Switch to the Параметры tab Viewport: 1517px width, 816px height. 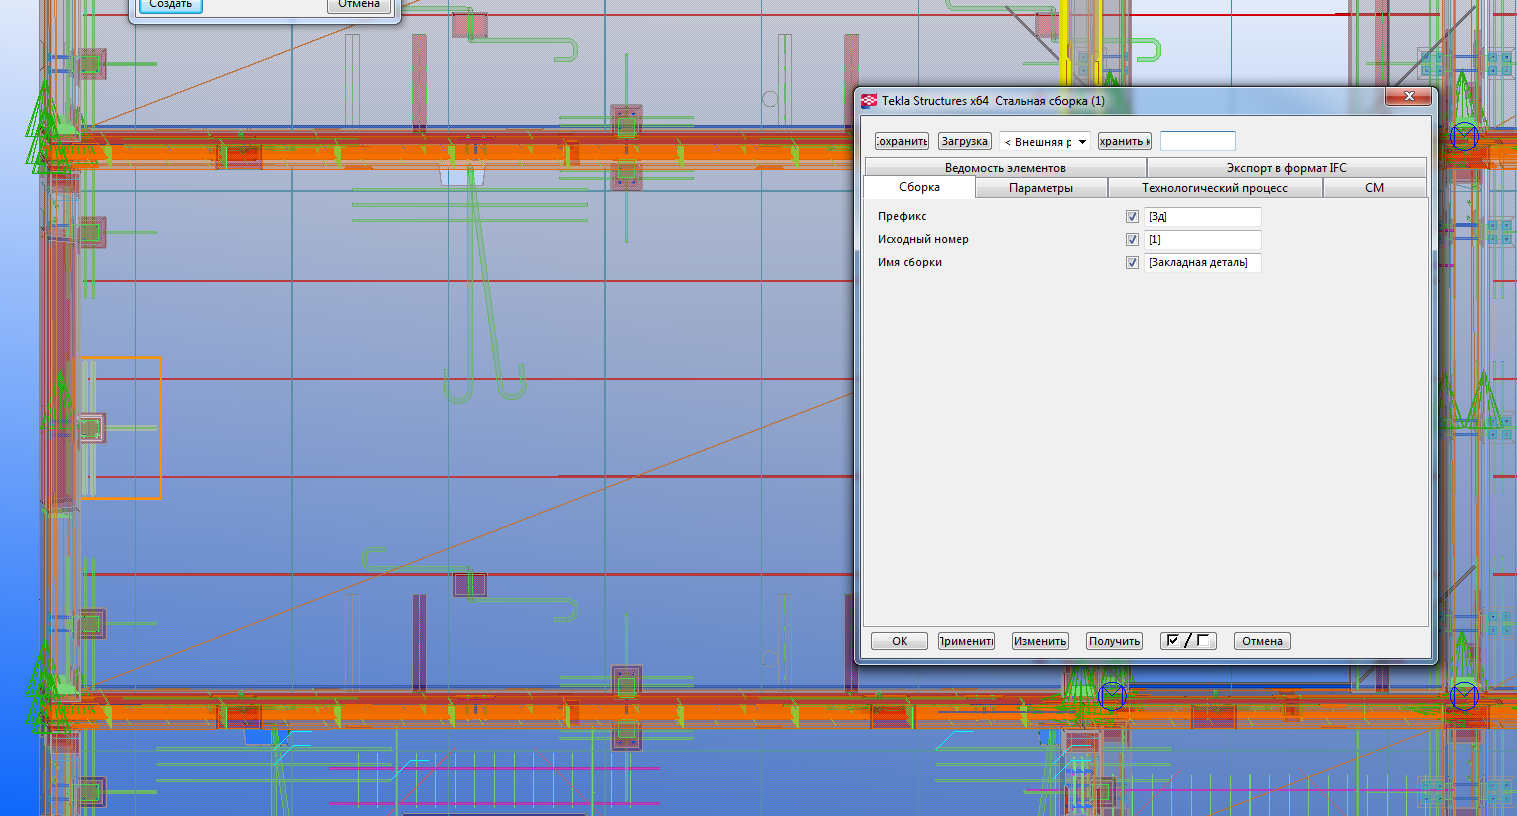[1040, 188]
